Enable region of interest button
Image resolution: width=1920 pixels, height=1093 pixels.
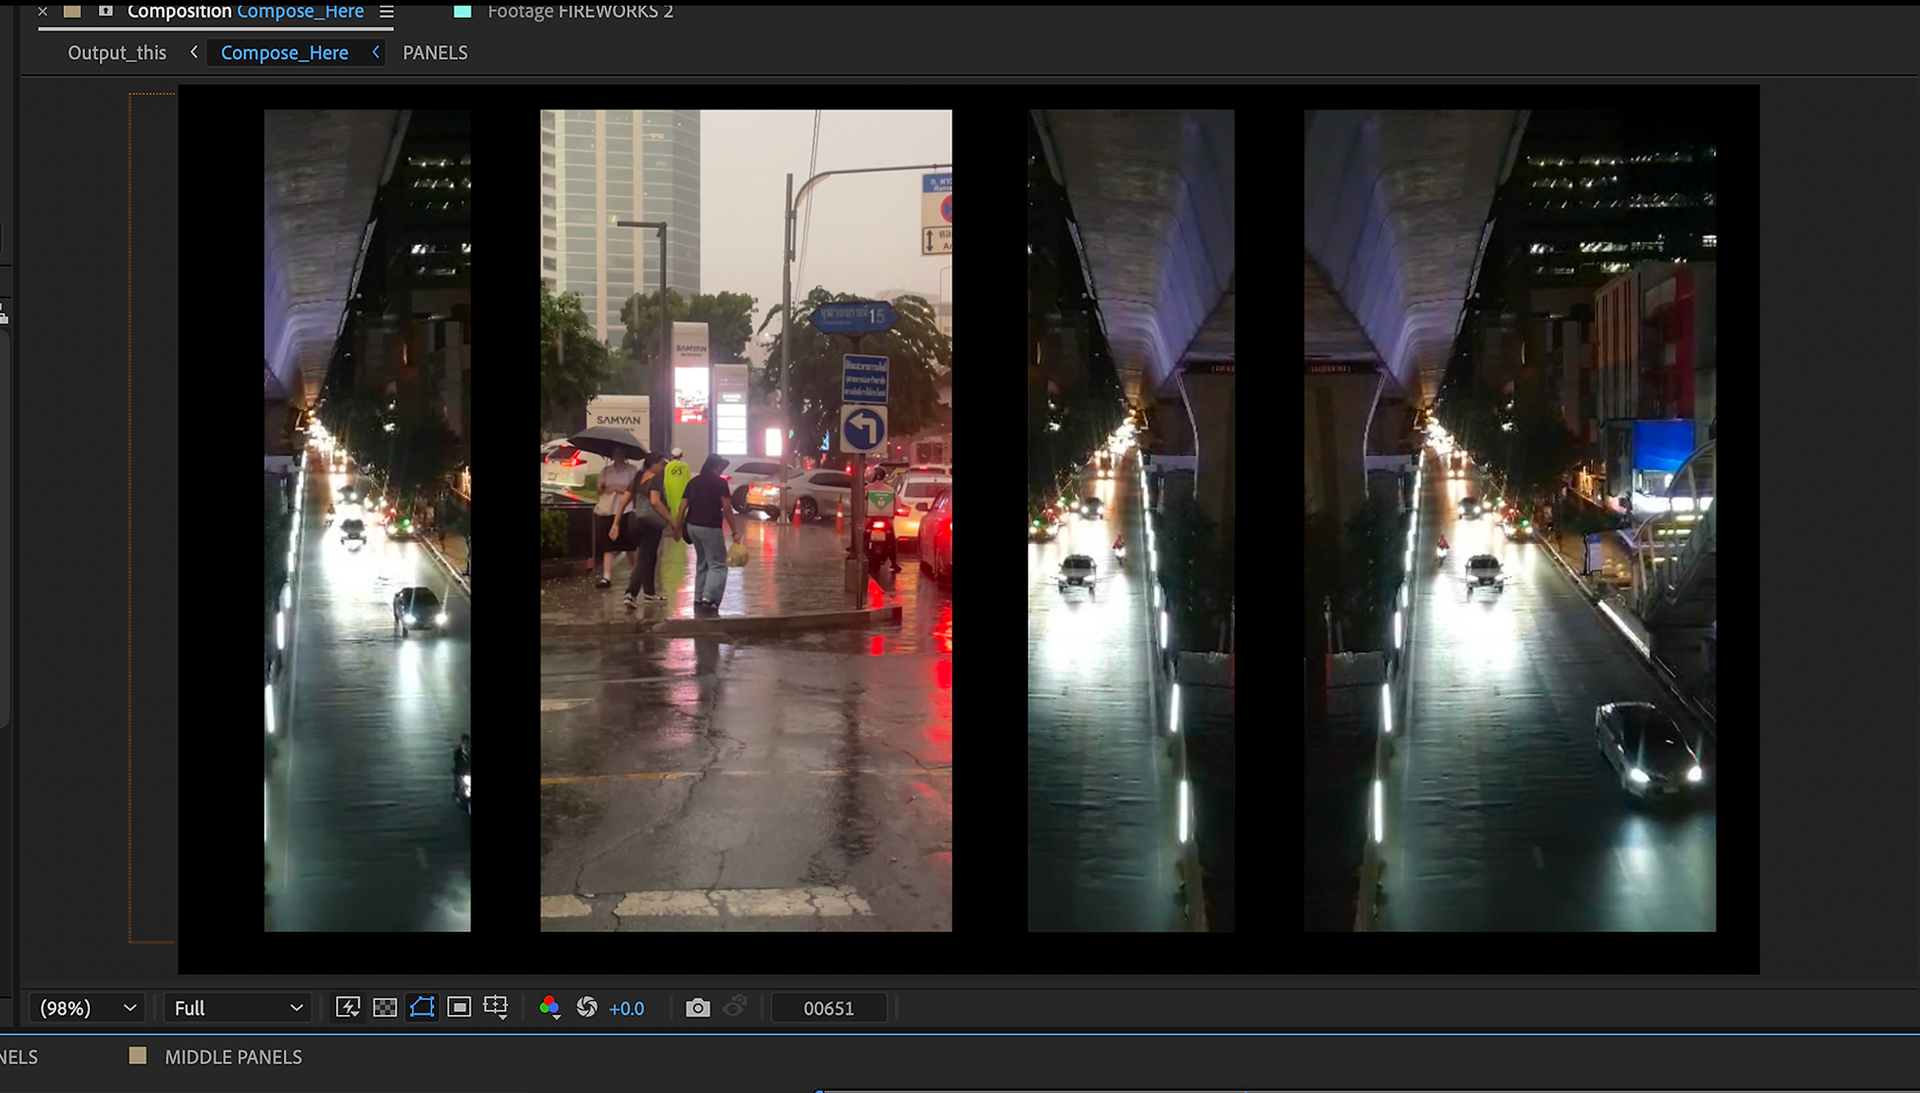pyautogui.click(x=459, y=1008)
